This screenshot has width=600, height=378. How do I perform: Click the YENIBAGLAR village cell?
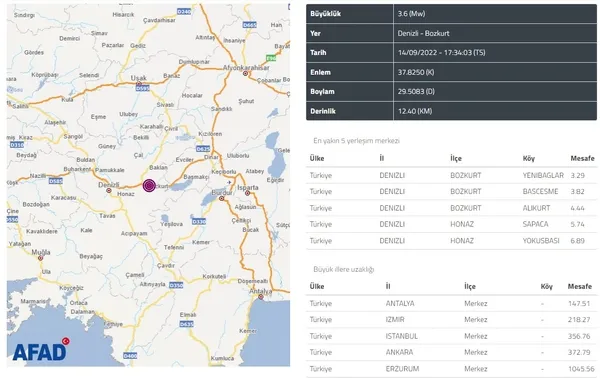(x=543, y=176)
